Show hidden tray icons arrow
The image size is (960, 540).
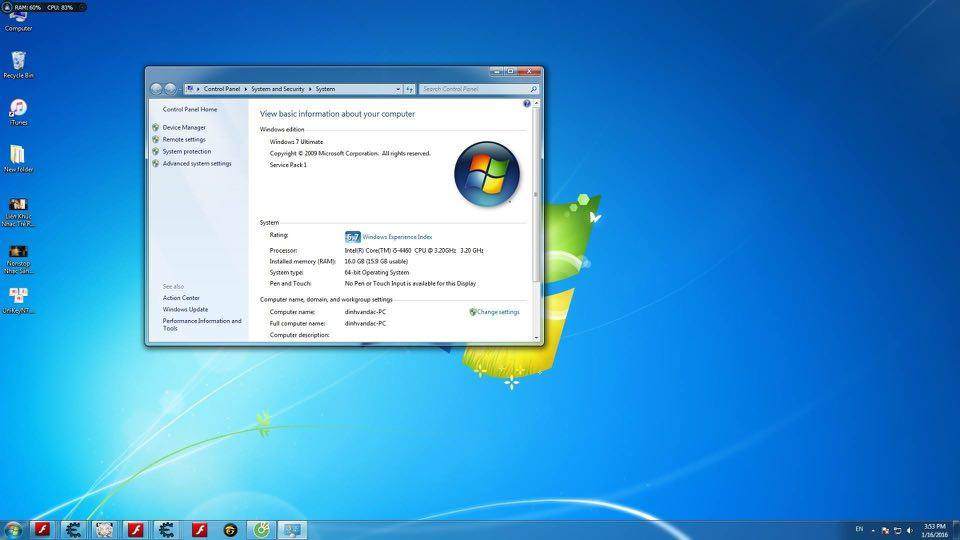coord(873,530)
